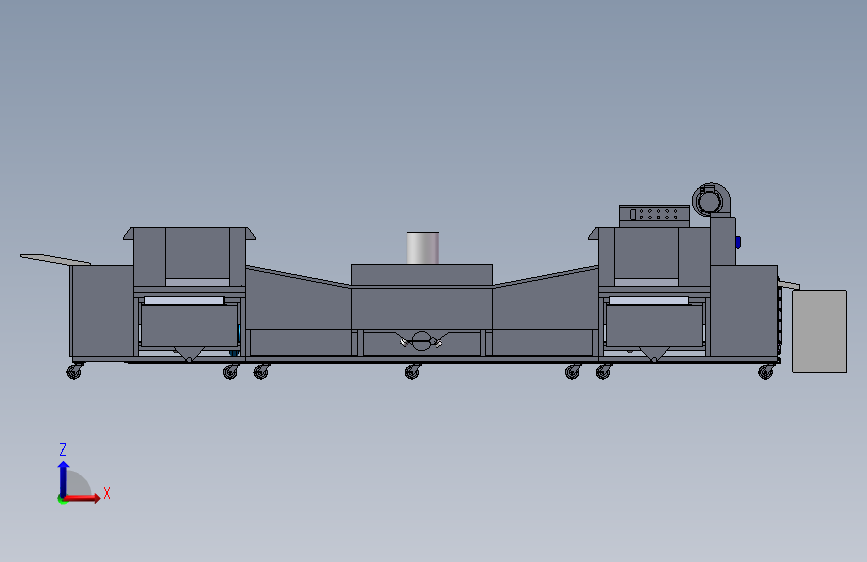Click the red X axis arrow of the triad
The width and height of the screenshot is (867, 562).
tap(82, 498)
